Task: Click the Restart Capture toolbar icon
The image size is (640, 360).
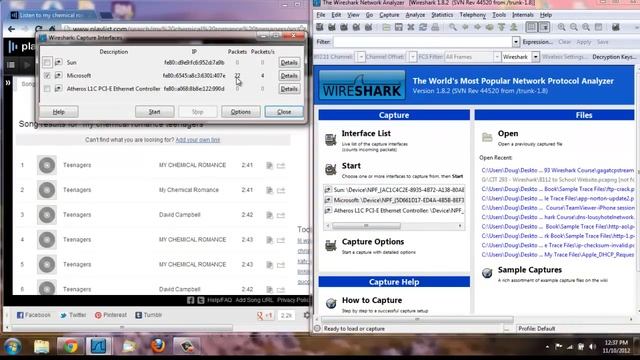Action: pyautogui.click(x=369, y=27)
